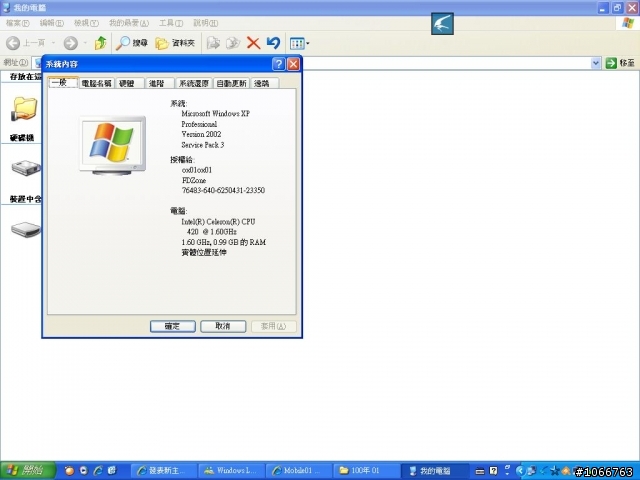Click the blue Undo arrow icon
The width and height of the screenshot is (640, 480).
click(x=273, y=43)
